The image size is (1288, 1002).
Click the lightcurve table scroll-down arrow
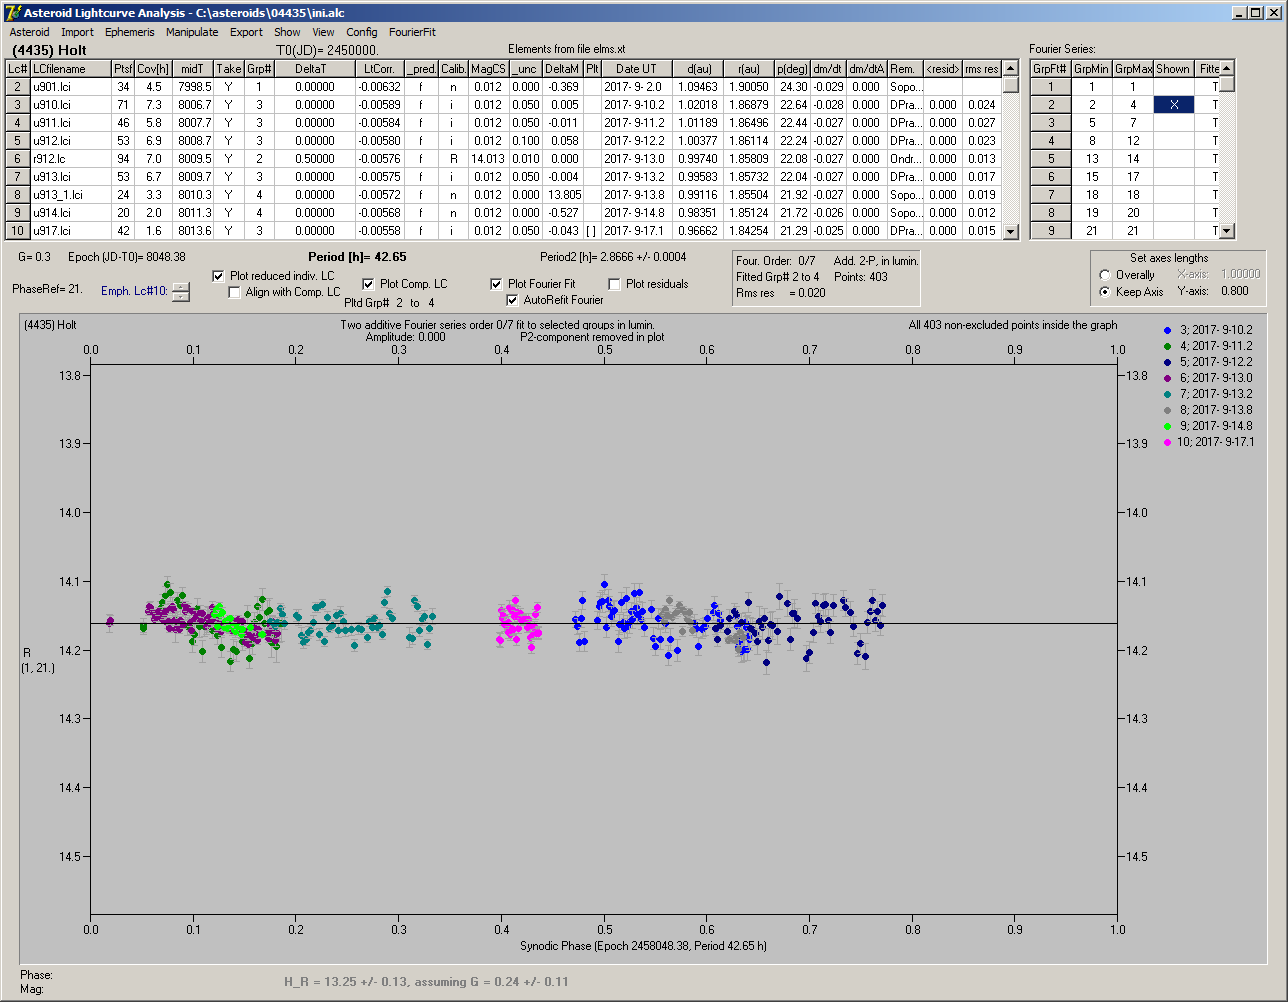(1011, 232)
